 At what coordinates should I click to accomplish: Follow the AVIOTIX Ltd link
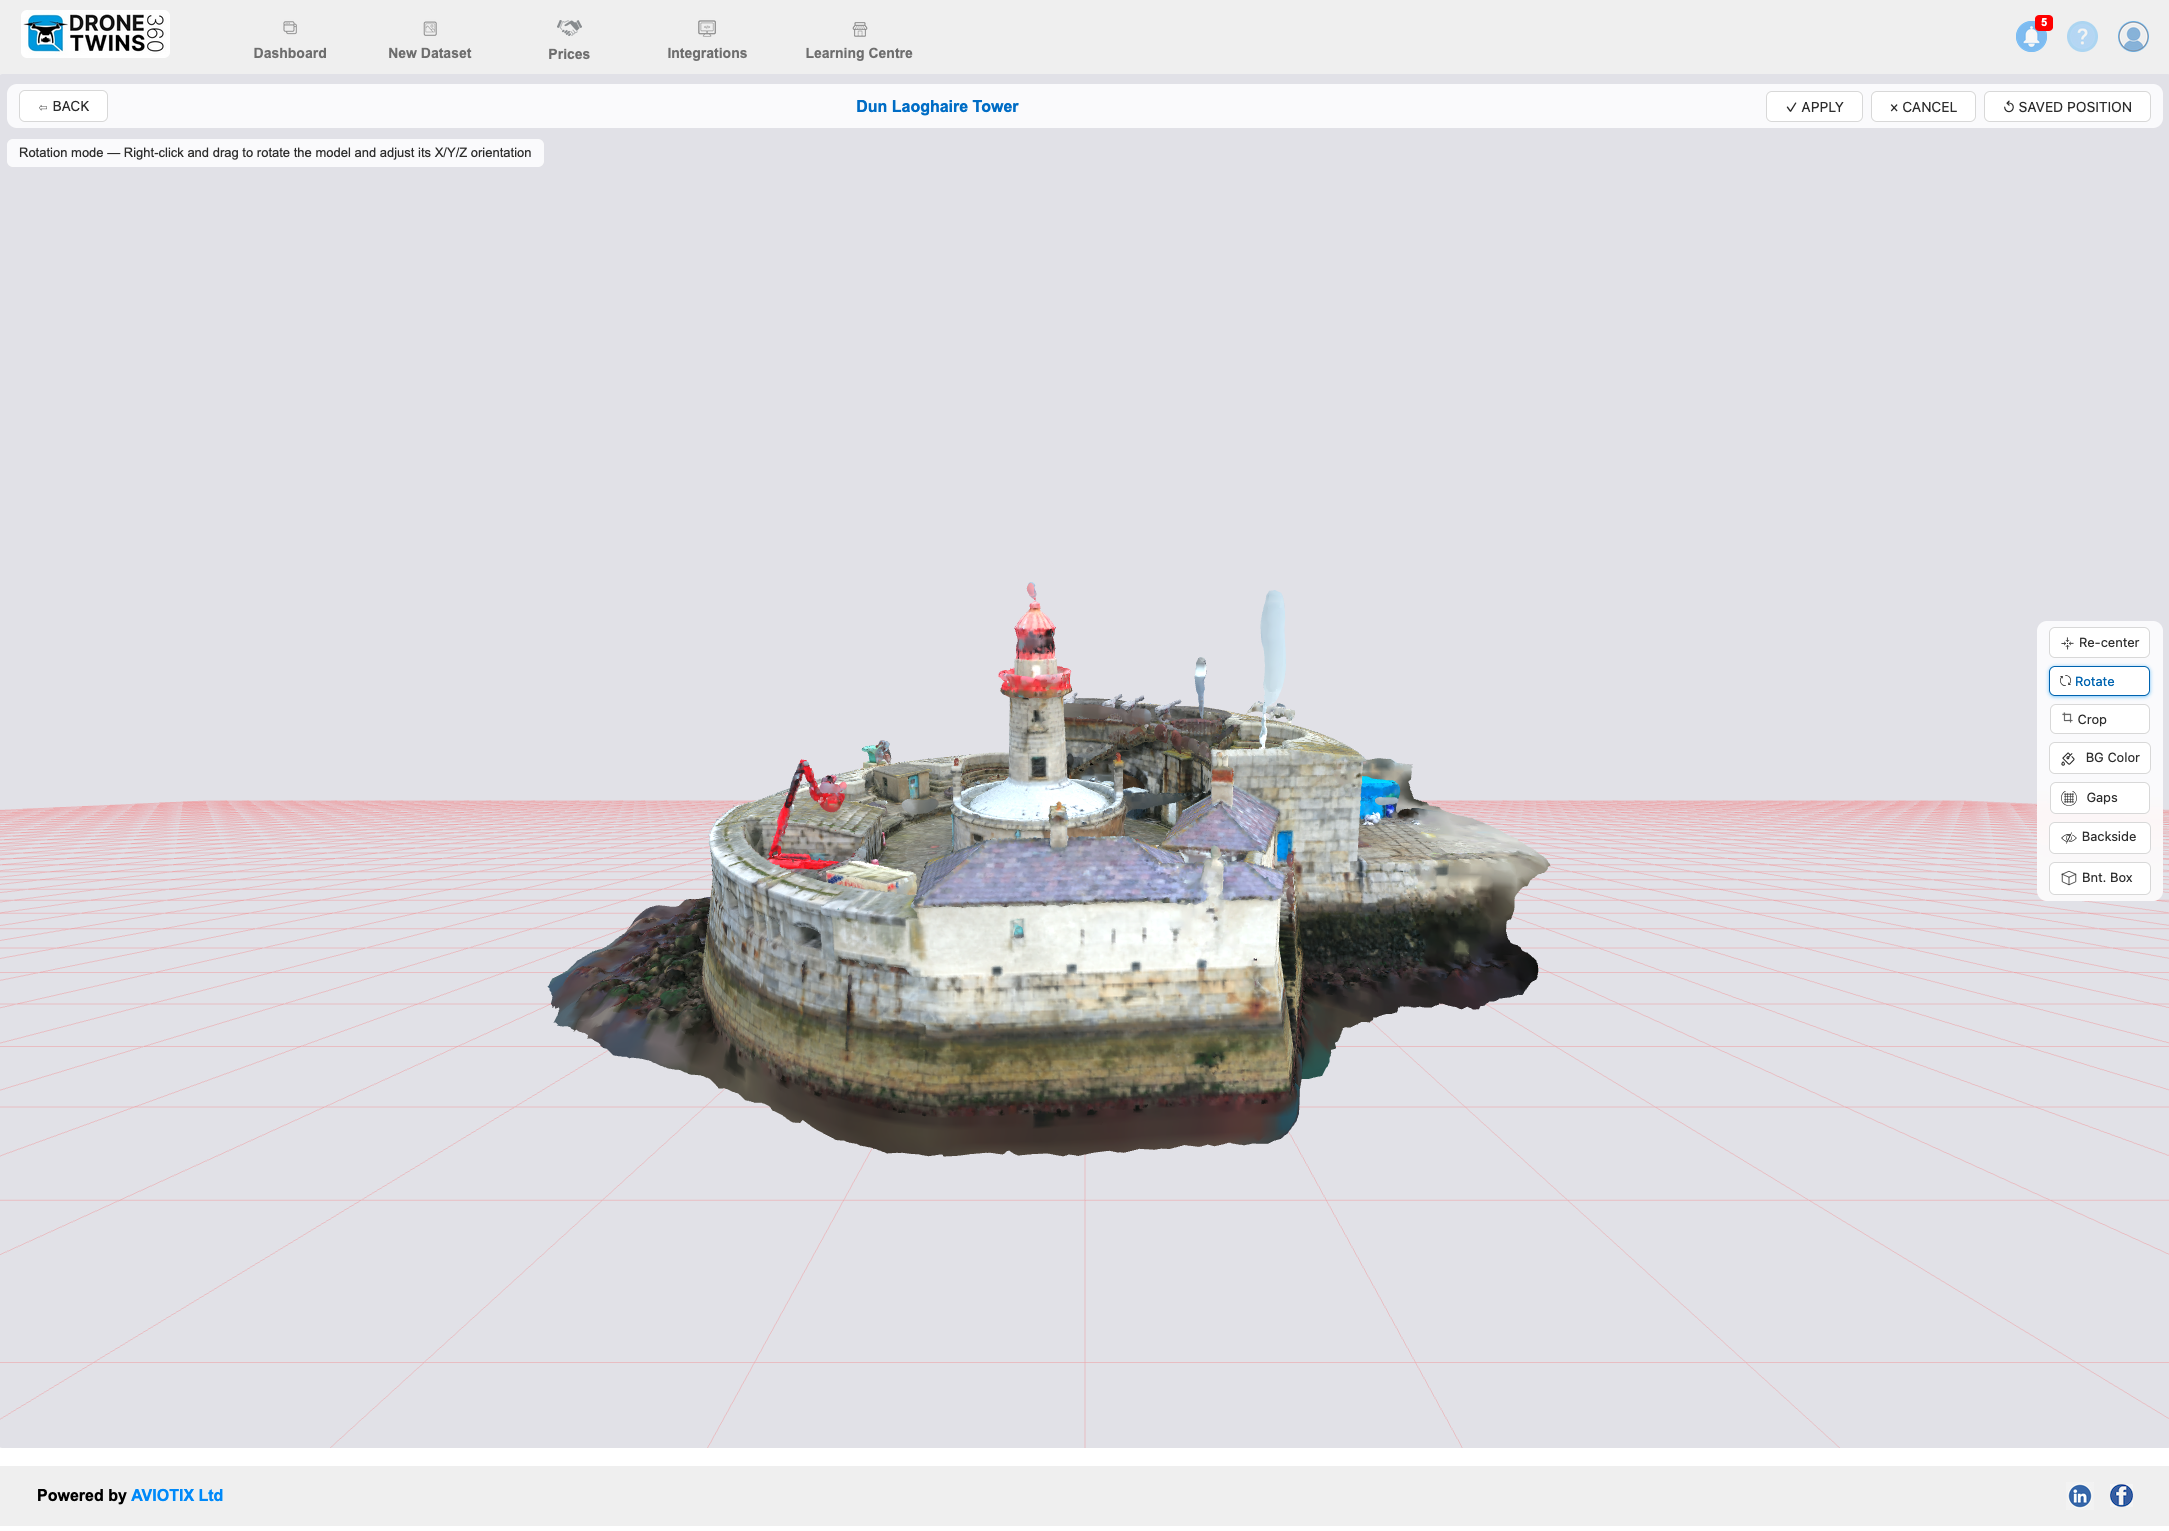point(177,1495)
